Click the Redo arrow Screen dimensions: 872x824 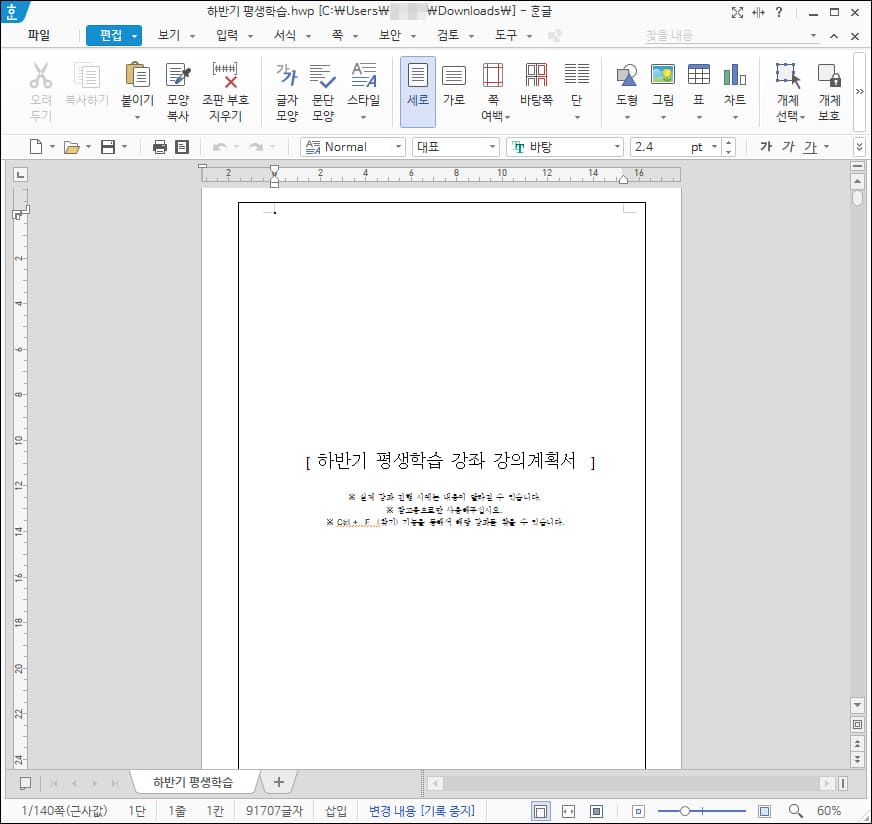(x=256, y=147)
